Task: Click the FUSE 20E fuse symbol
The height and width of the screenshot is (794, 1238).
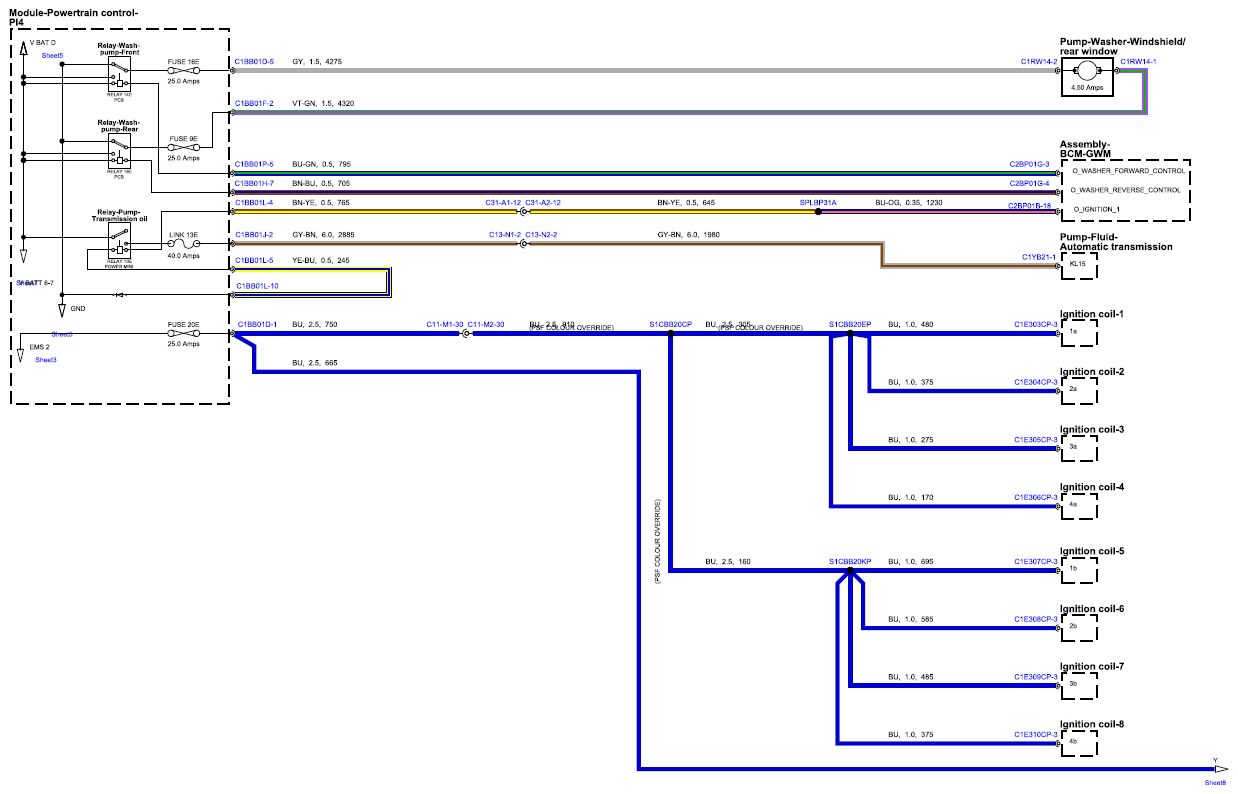Action: tap(183, 335)
